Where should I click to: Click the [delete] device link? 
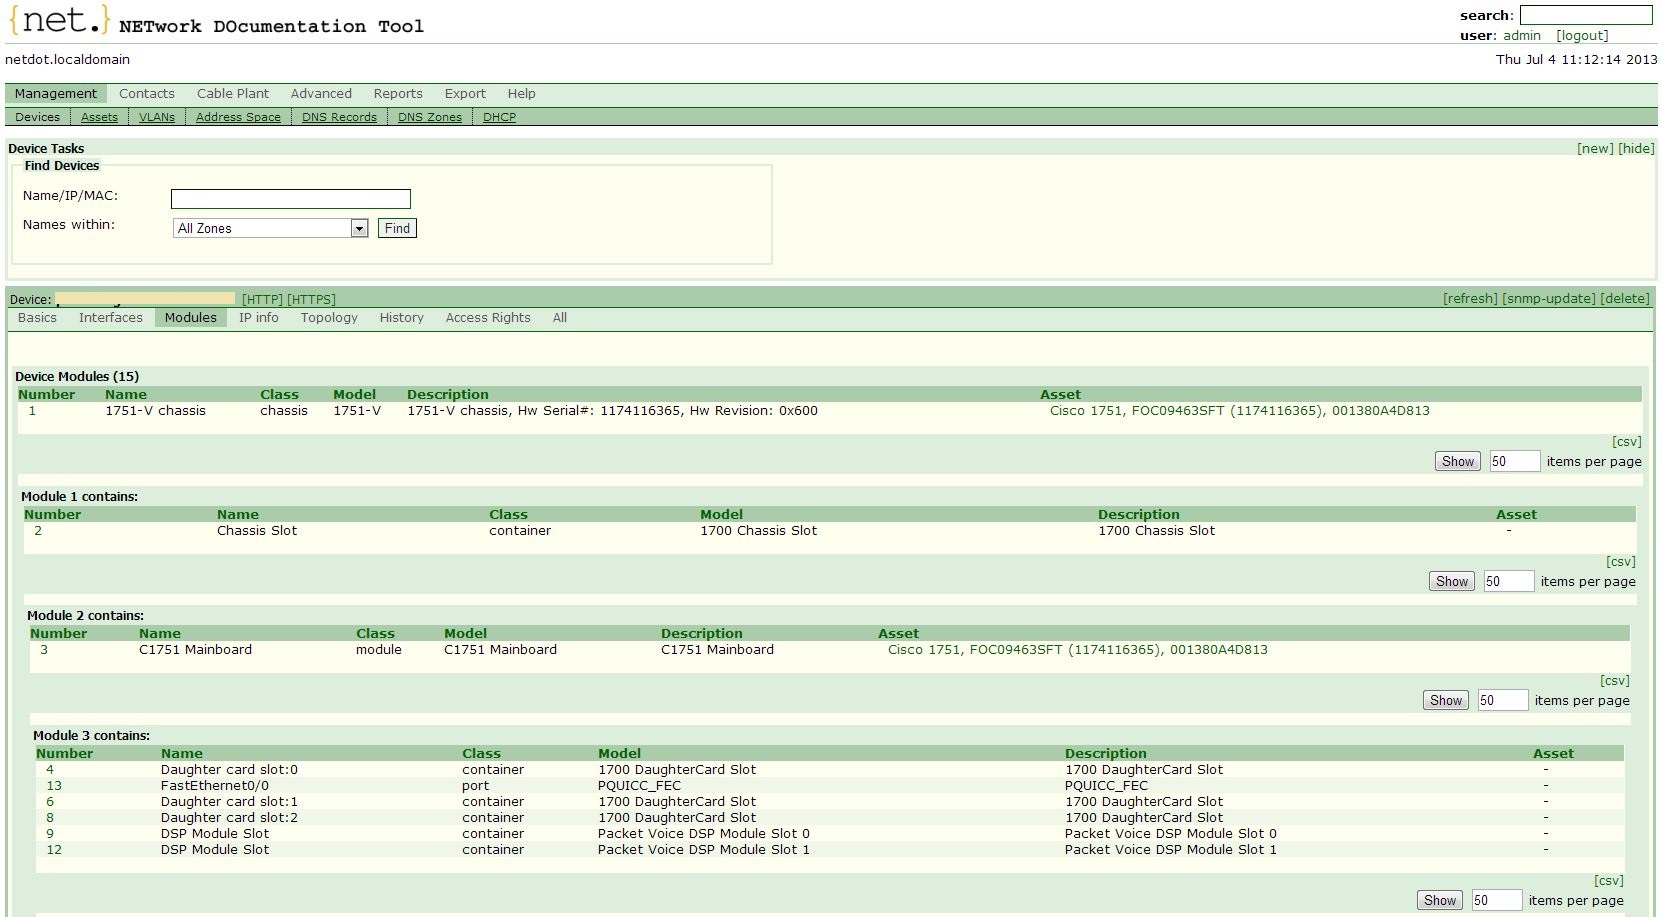coord(1625,298)
